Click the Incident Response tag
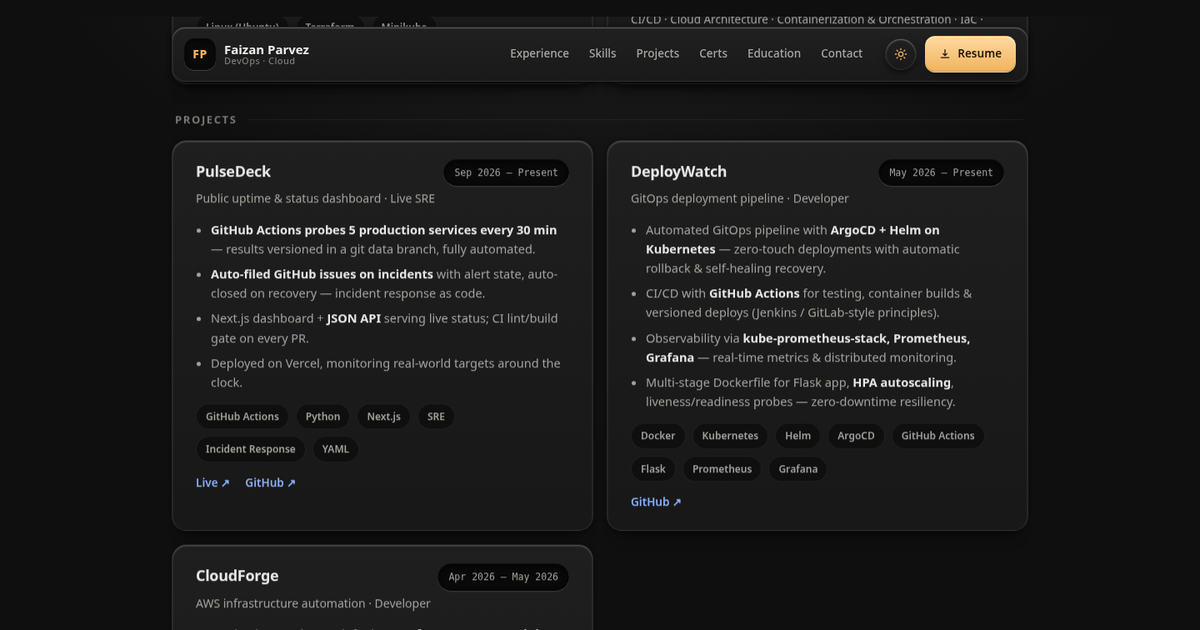This screenshot has height=630, width=1200. point(250,450)
